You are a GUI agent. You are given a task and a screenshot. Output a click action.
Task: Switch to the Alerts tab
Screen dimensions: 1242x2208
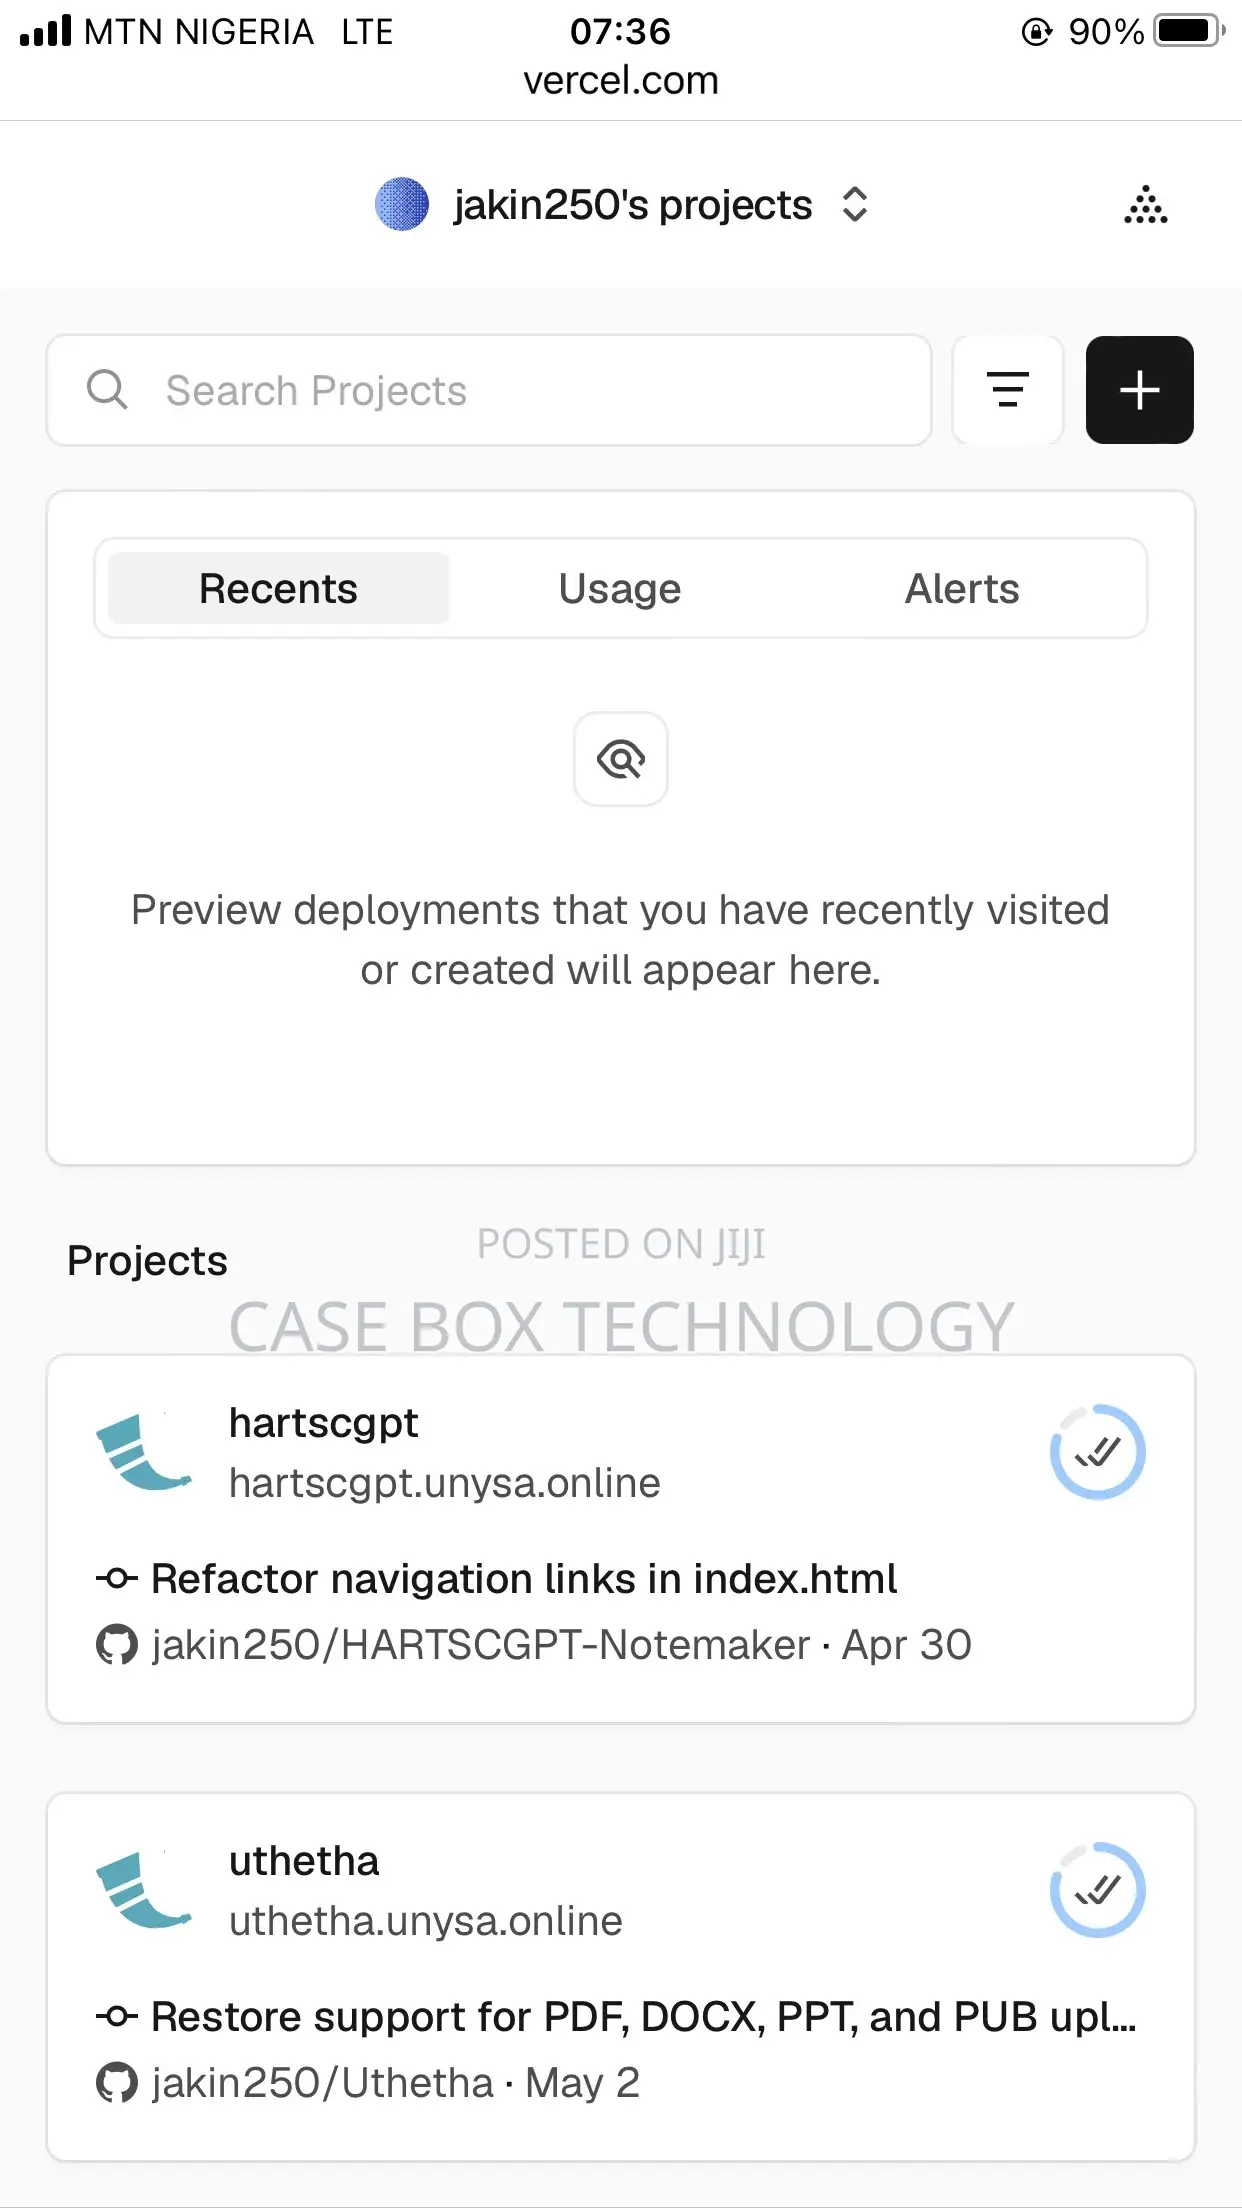point(962,588)
